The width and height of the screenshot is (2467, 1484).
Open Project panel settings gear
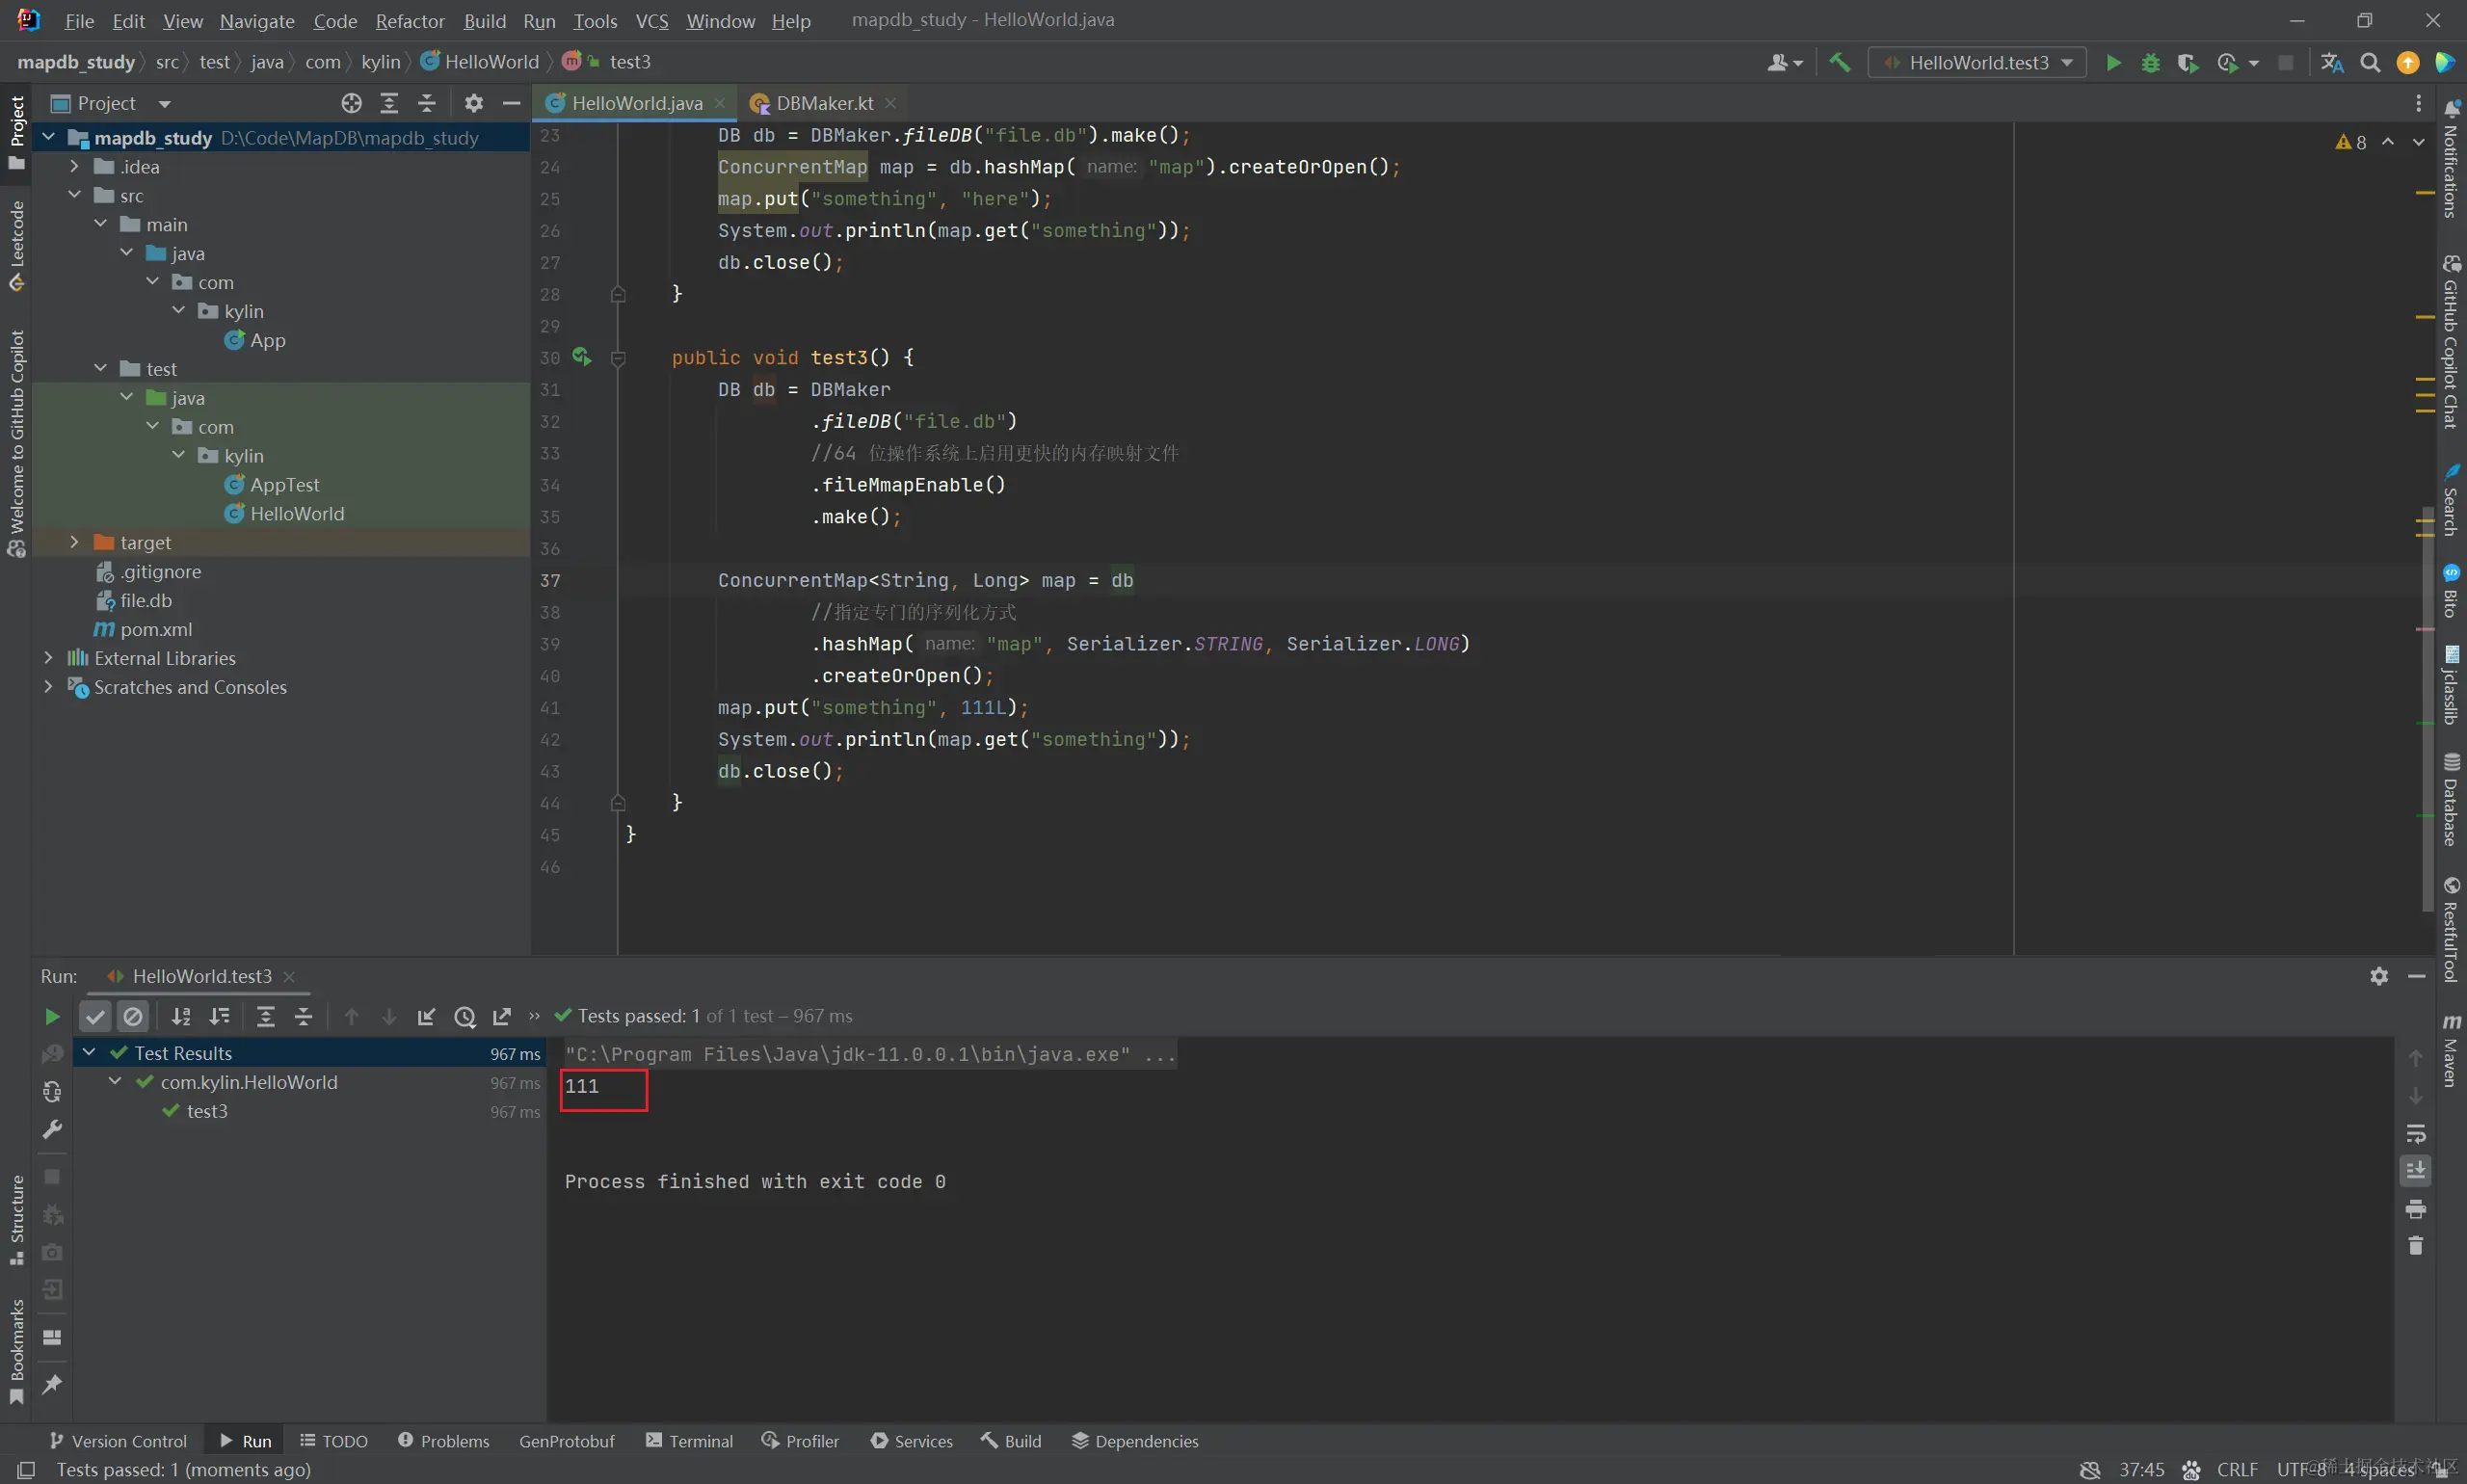(474, 103)
